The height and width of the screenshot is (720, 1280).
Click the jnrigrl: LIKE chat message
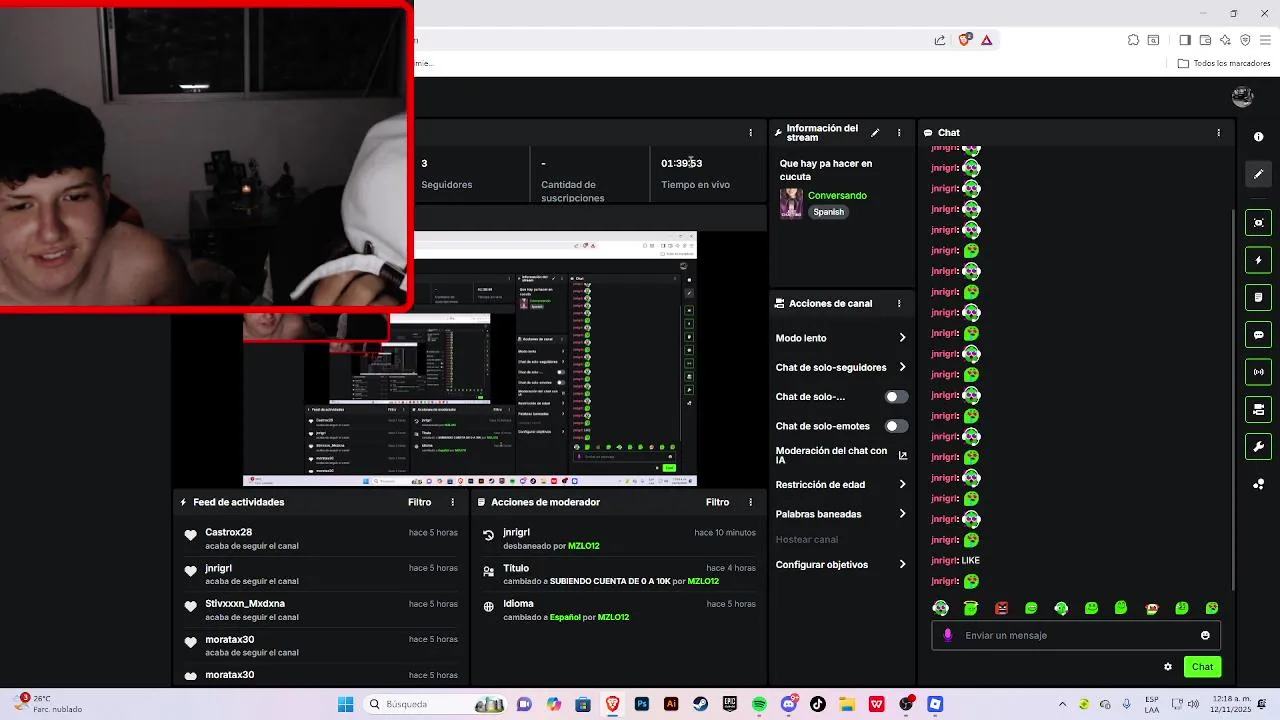pyautogui.click(x=955, y=560)
